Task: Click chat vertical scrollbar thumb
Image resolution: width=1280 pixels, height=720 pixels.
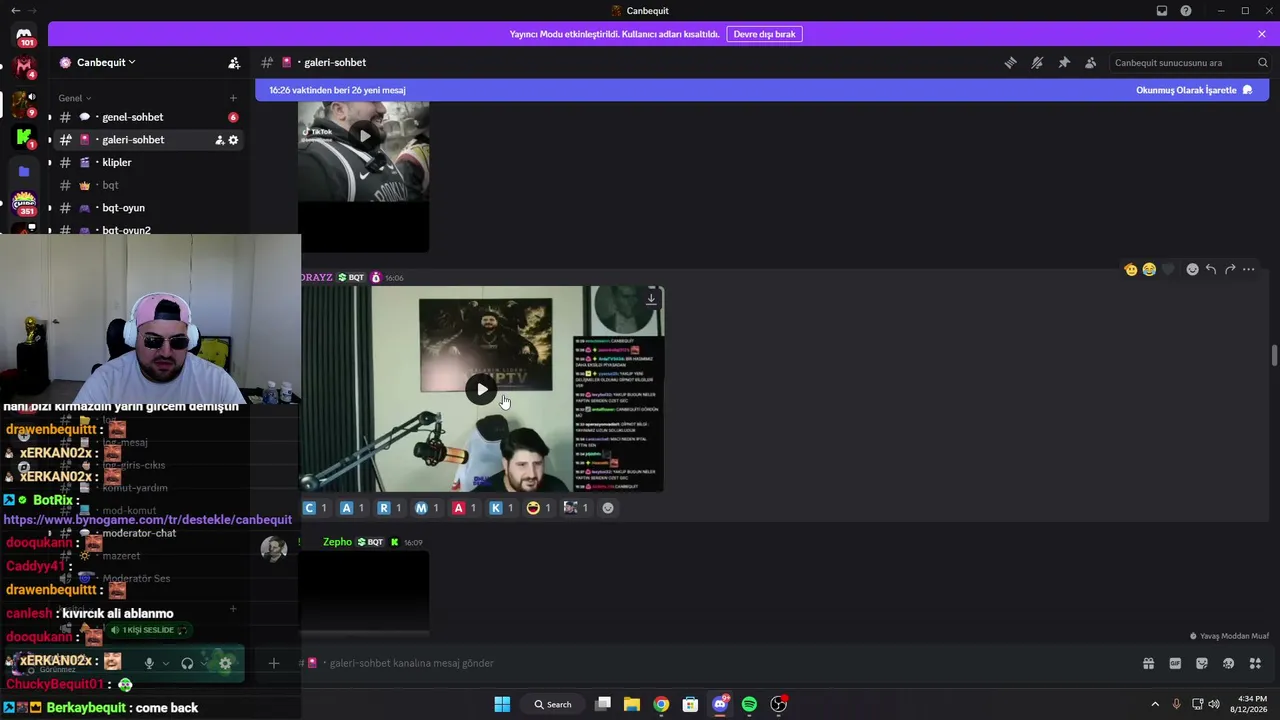Action: (x=1273, y=356)
